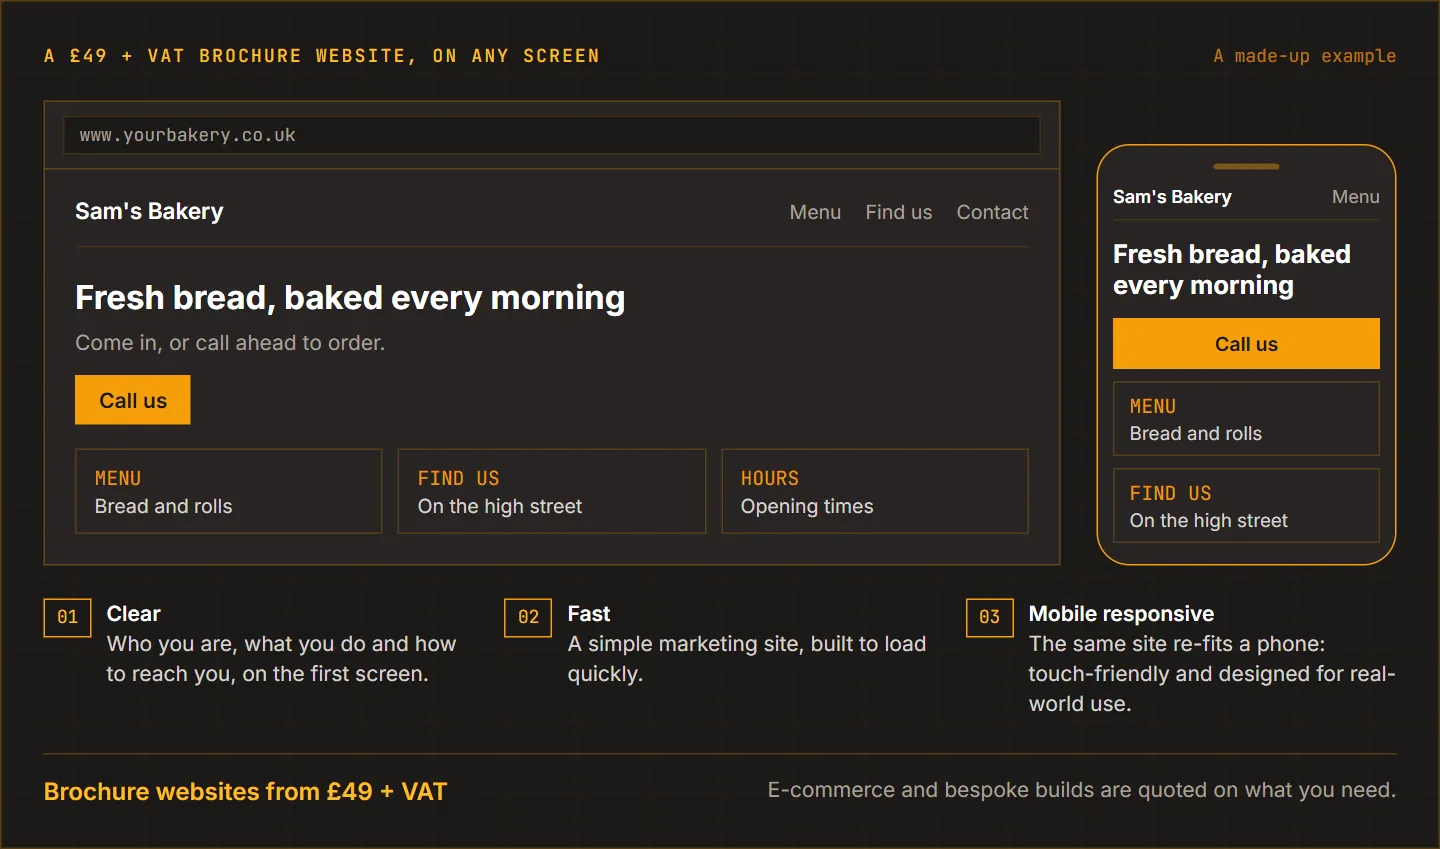
Task: Click "Come in, or call ahead to order."
Action: (x=230, y=343)
